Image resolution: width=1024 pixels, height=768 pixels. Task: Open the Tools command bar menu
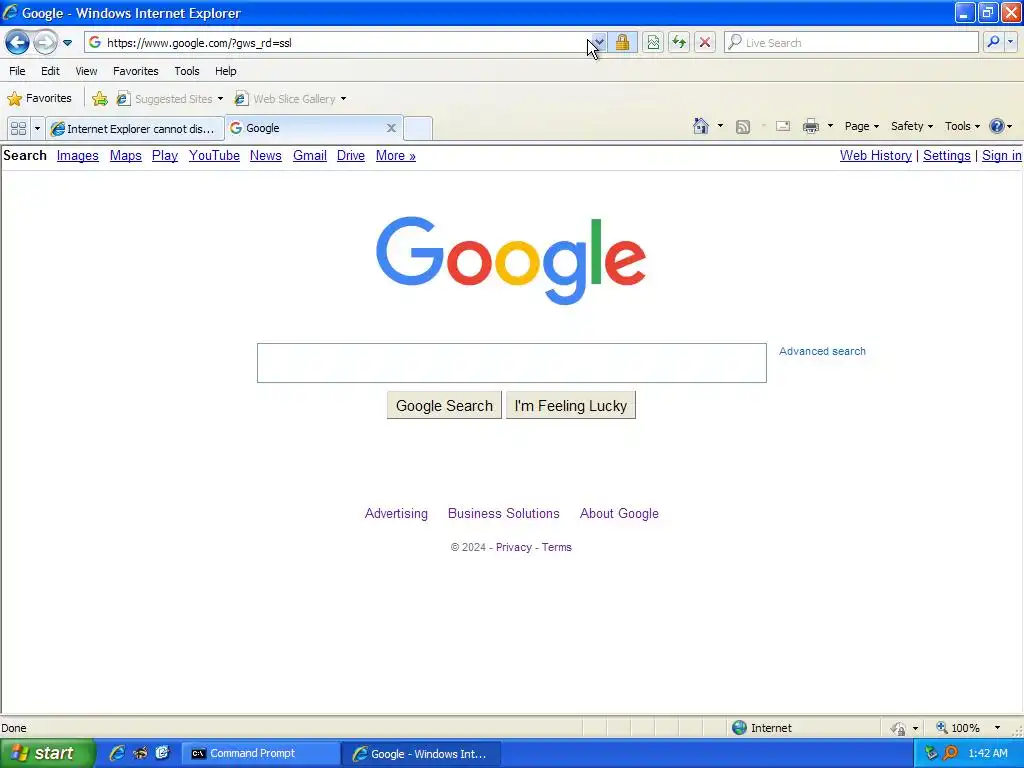tap(962, 126)
